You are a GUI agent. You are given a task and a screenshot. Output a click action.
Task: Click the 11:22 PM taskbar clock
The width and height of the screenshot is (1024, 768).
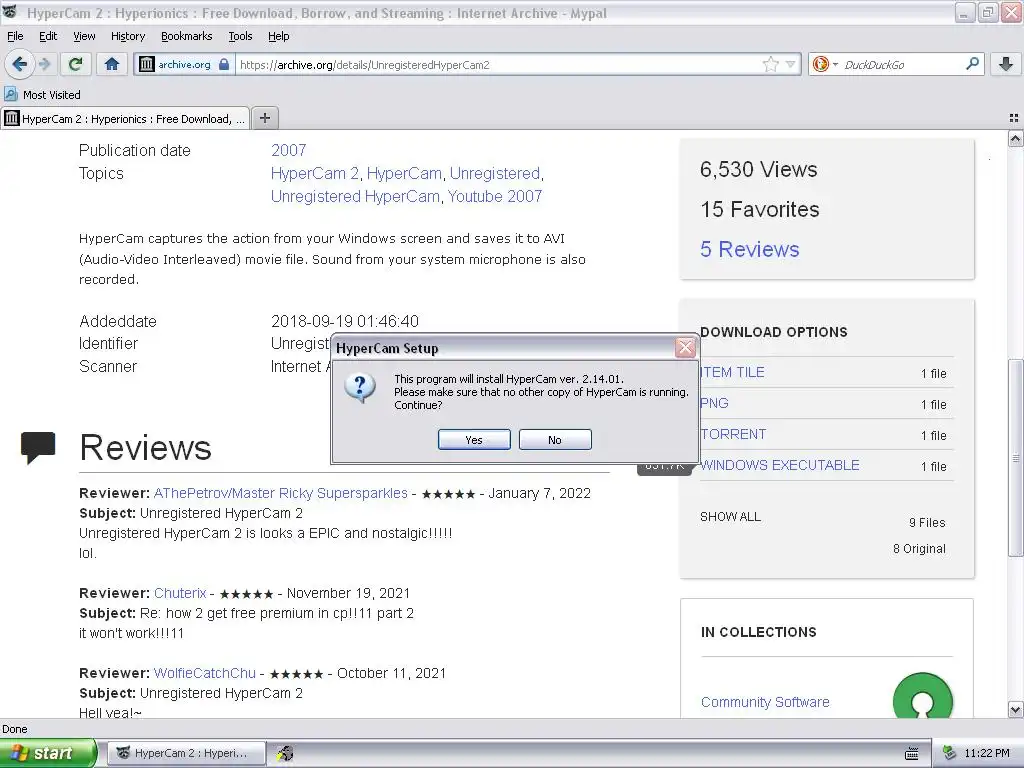pyautogui.click(x=987, y=753)
